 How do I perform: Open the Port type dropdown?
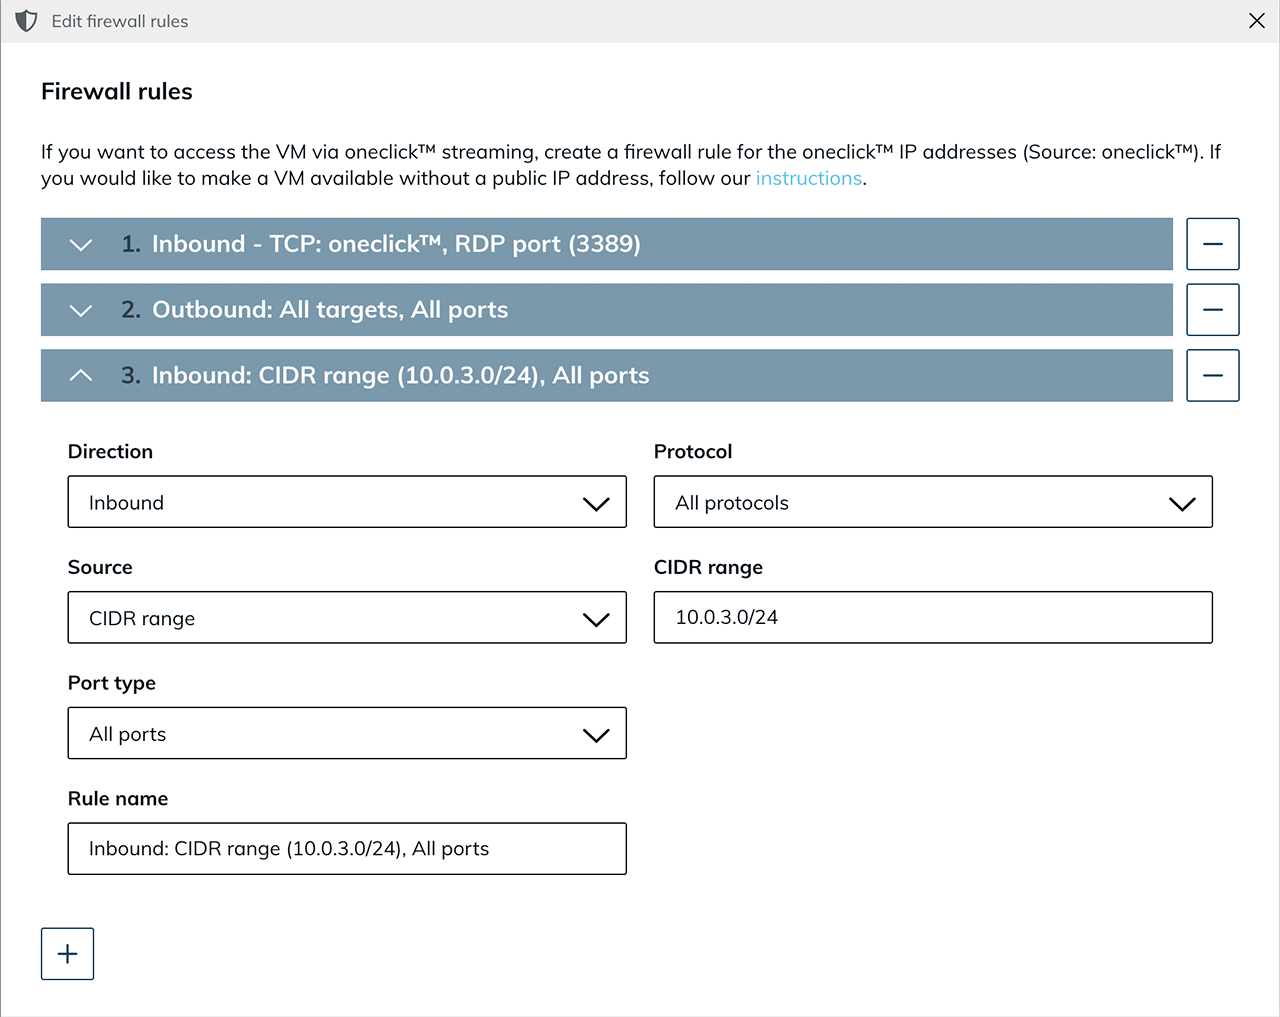(346, 733)
